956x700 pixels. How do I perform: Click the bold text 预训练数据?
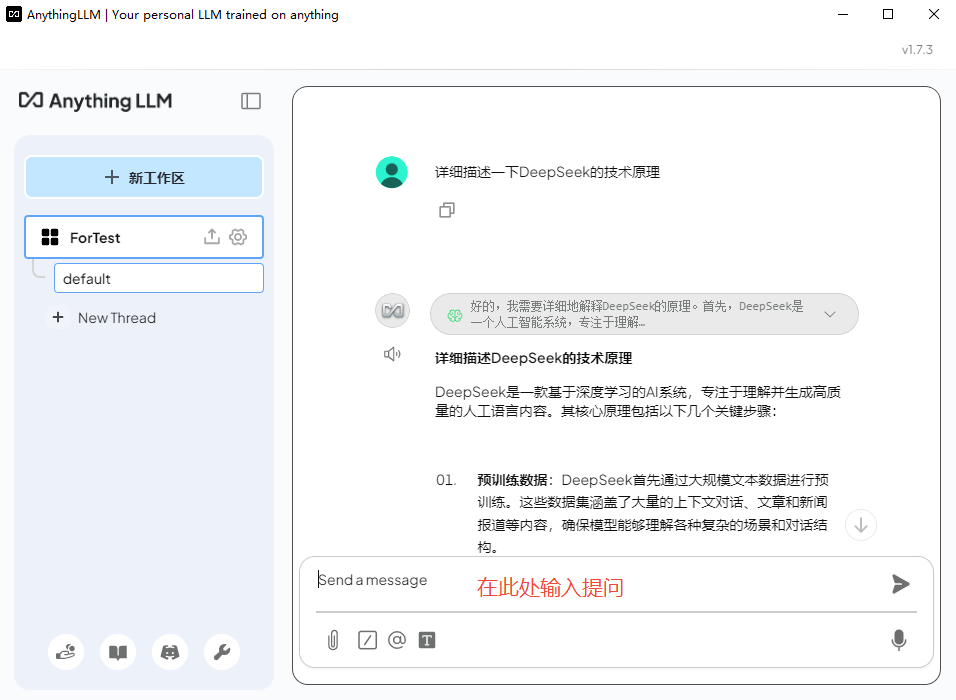coord(512,480)
